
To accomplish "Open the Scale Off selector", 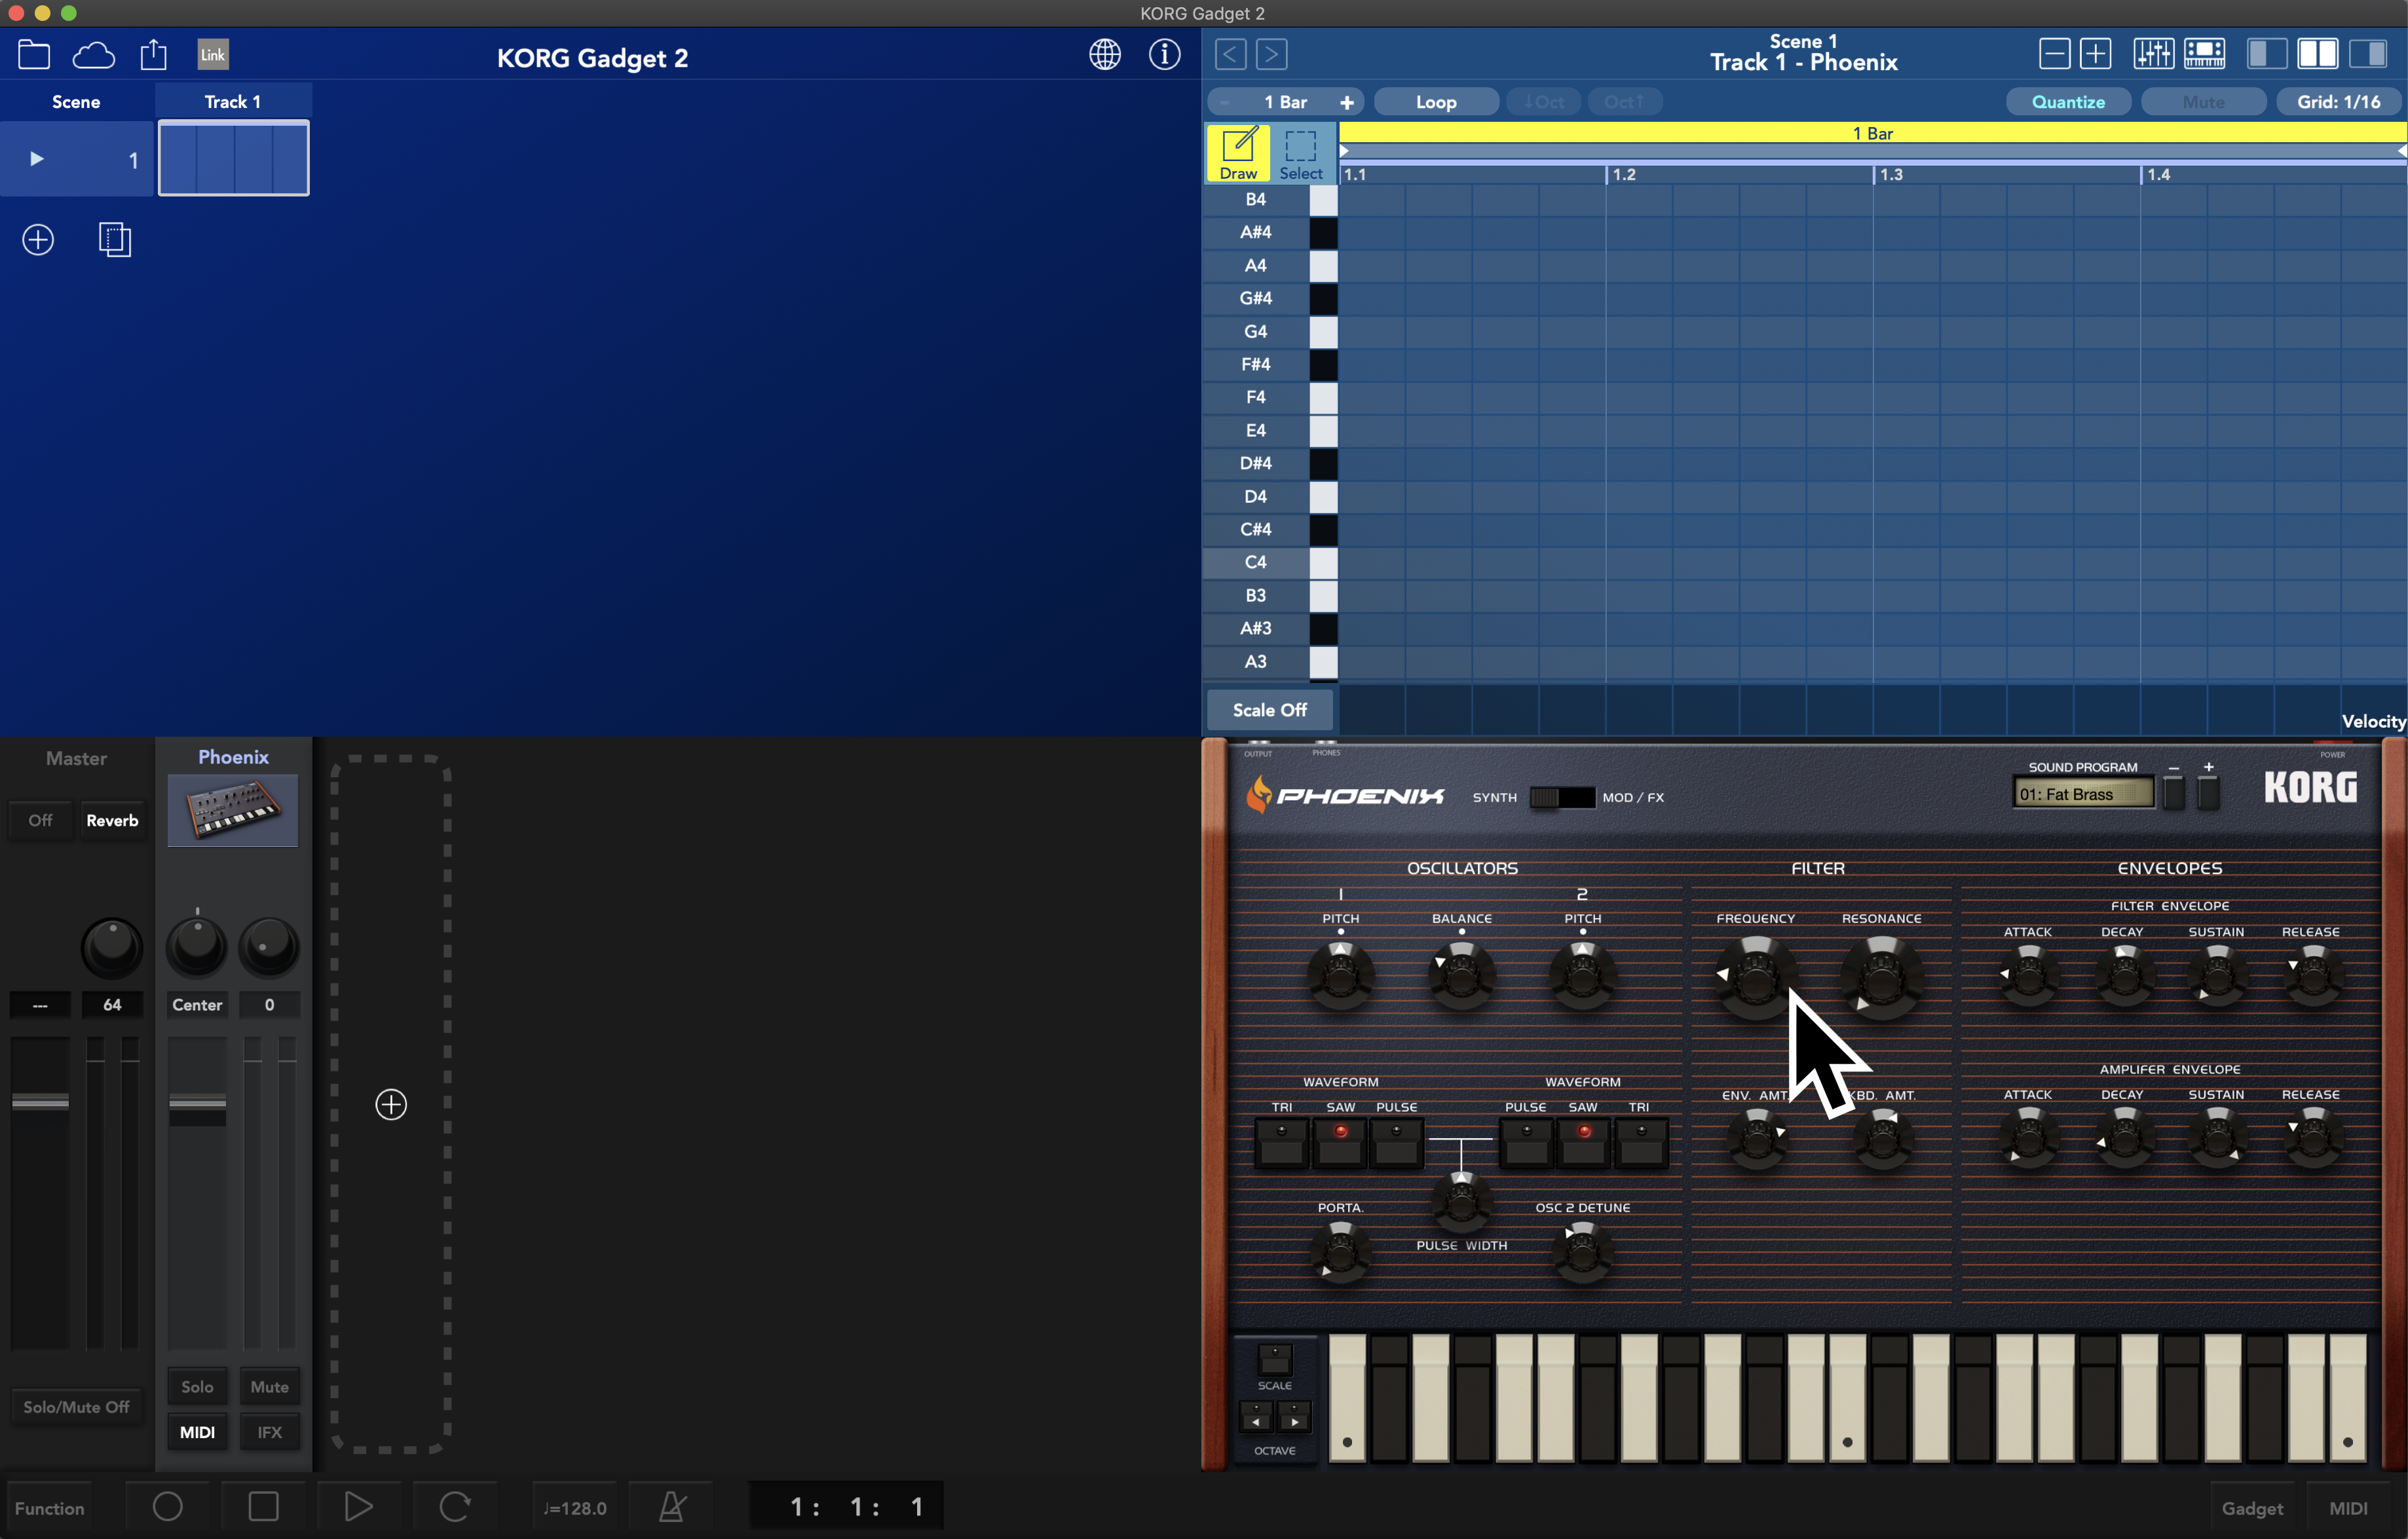I will click(x=1270, y=710).
